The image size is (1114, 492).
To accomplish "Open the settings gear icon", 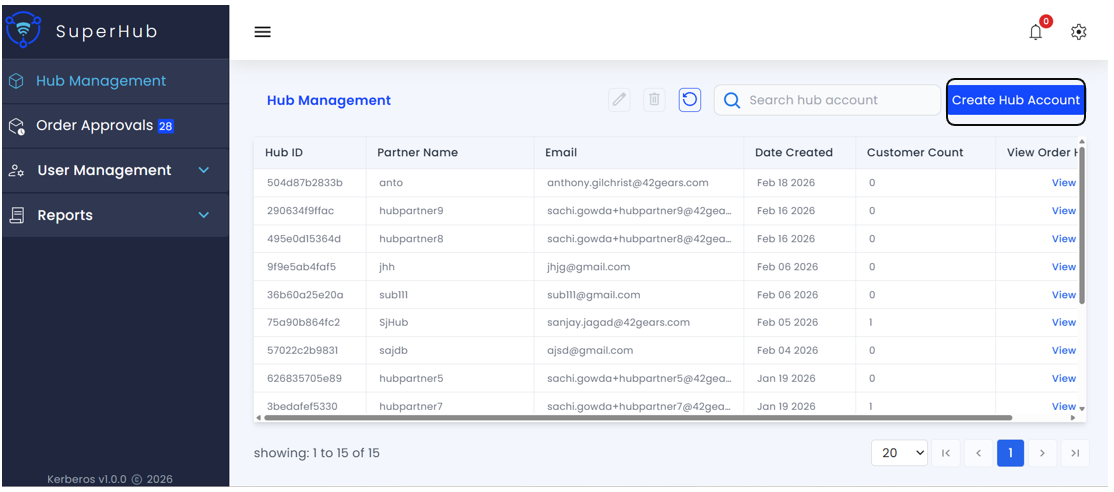I will (1078, 32).
